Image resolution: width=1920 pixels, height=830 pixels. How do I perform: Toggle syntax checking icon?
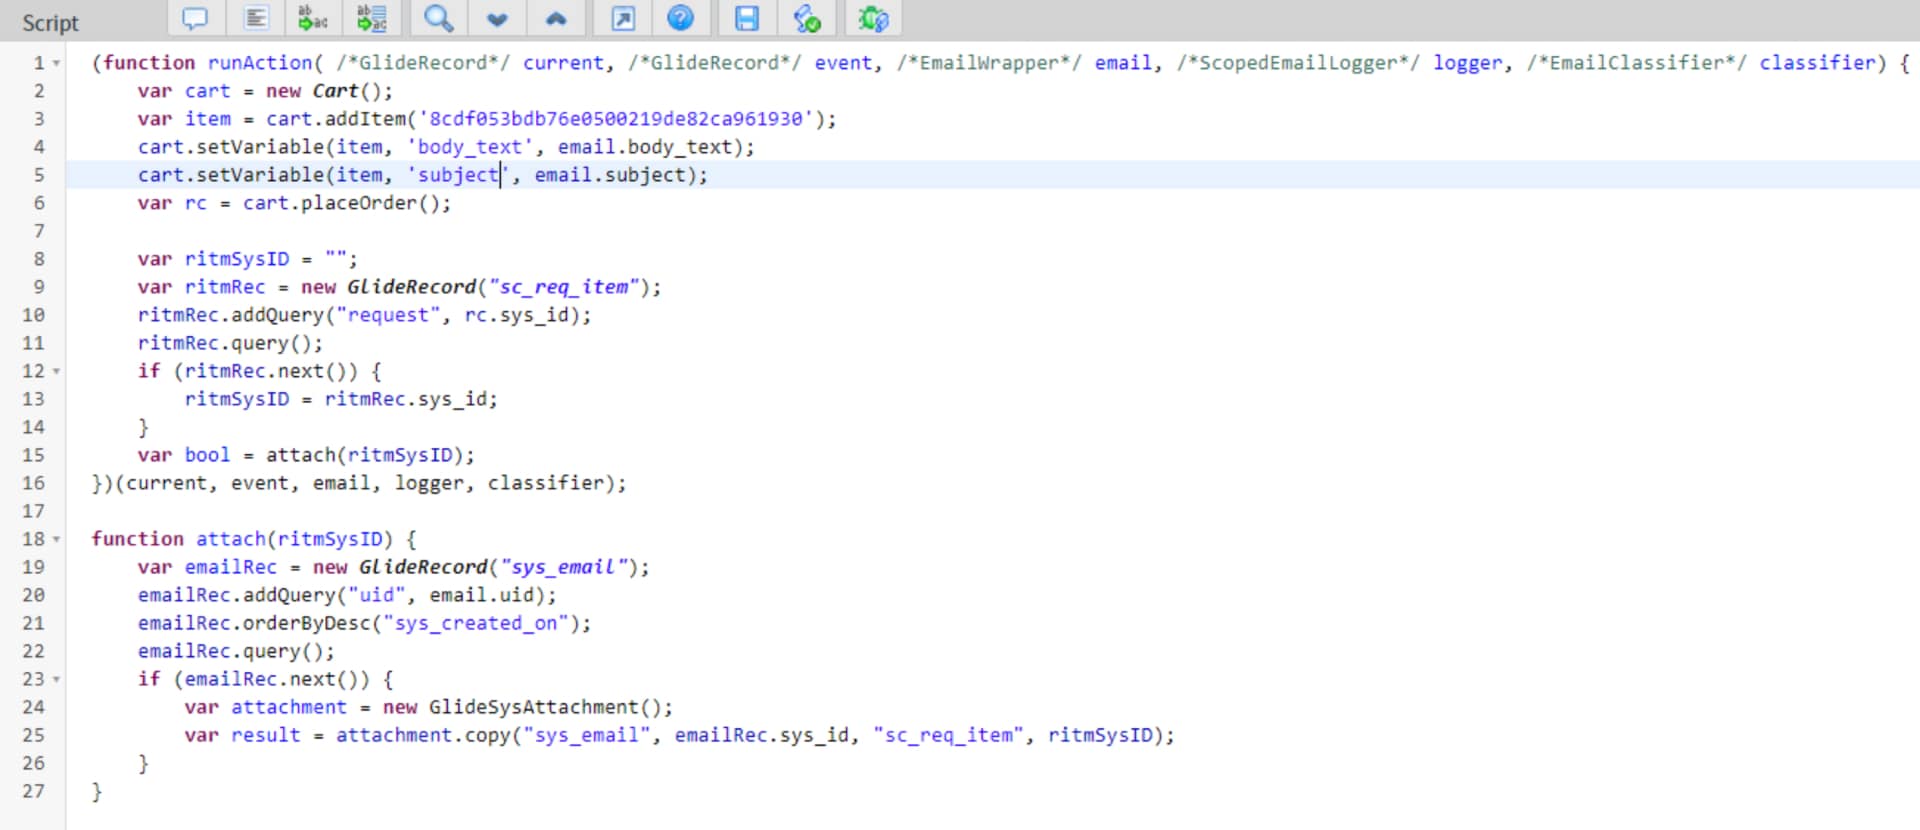pyautogui.click(x=806, y=18)
